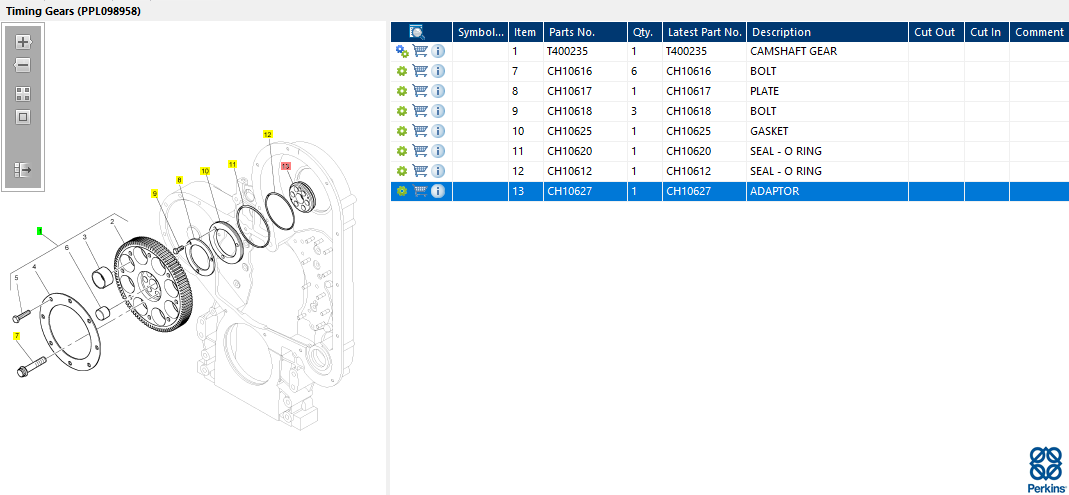
Task: Sort by Latest Part No. column header
Action: click(x=704, y=32)
